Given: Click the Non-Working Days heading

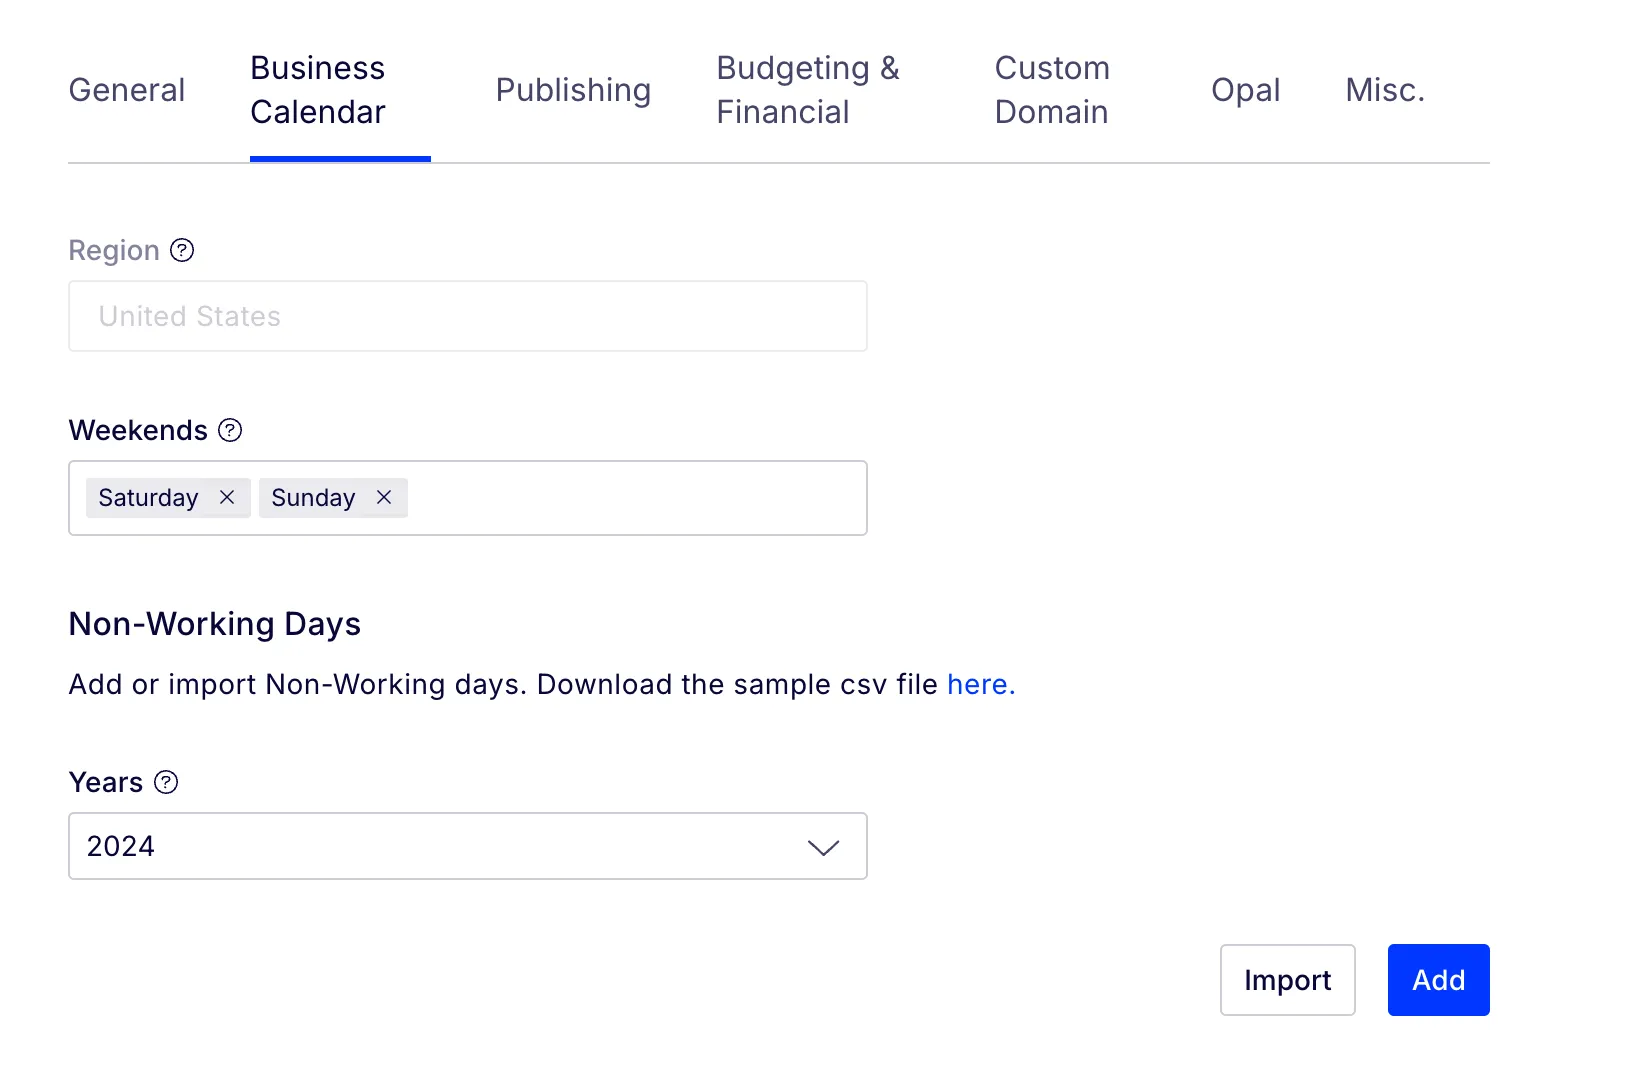Looking at the screenshot, I should tap(215, 624).
